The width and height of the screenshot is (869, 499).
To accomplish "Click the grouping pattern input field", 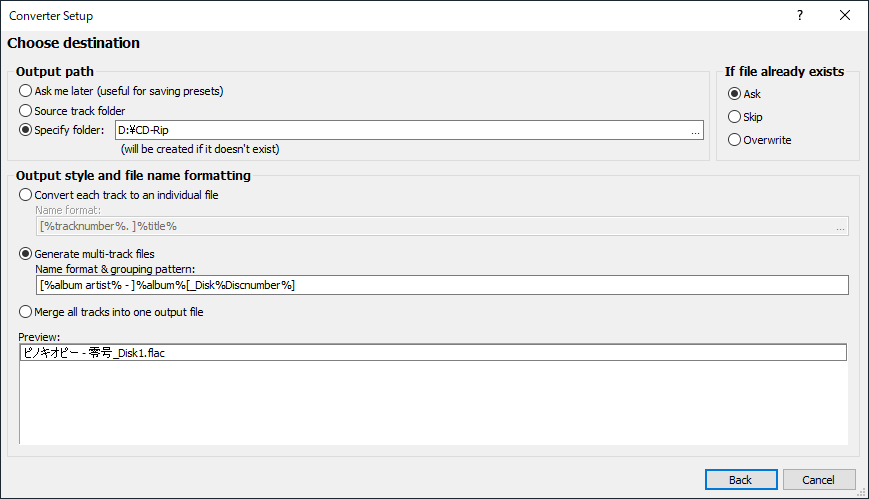I will tap(440, 285).
